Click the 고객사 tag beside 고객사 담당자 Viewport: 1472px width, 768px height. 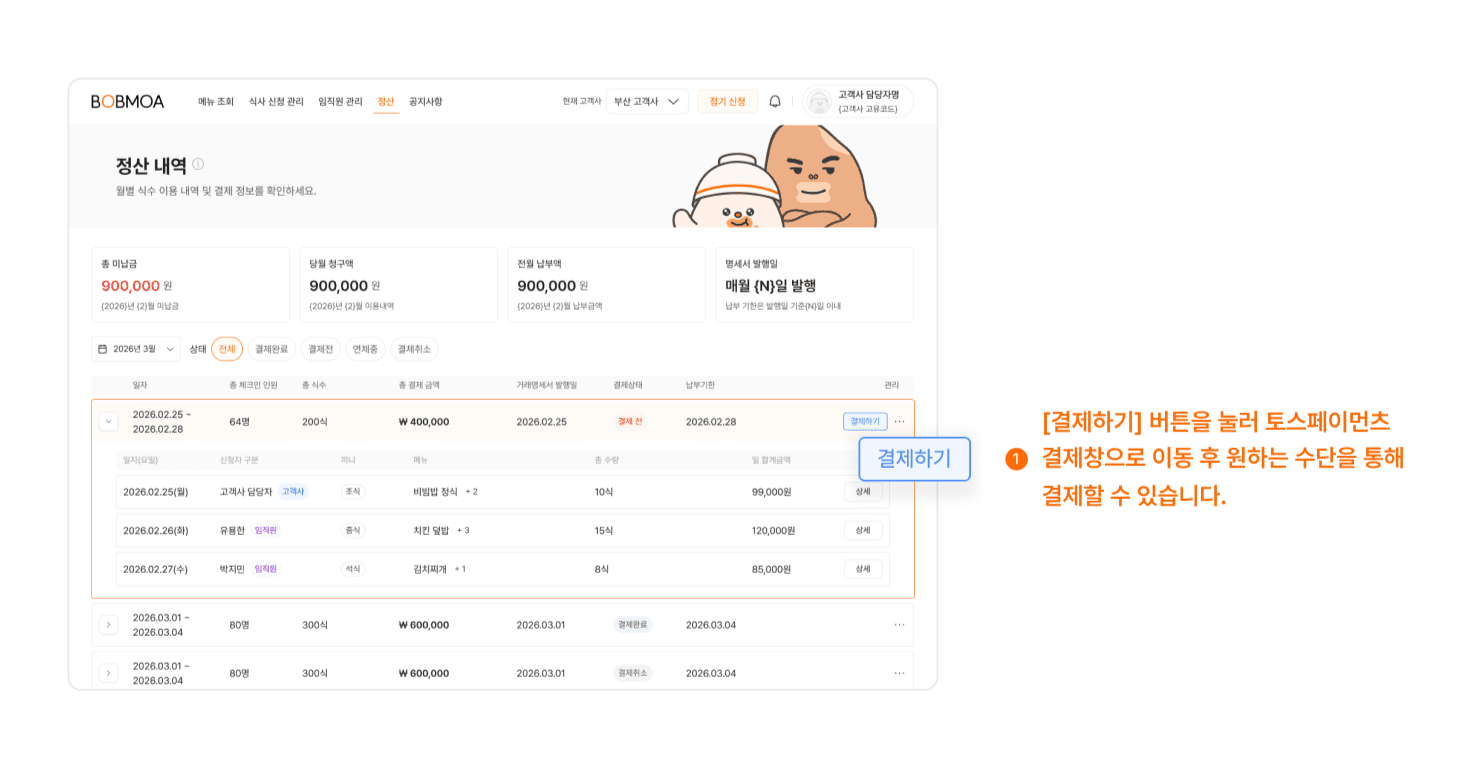293,491
